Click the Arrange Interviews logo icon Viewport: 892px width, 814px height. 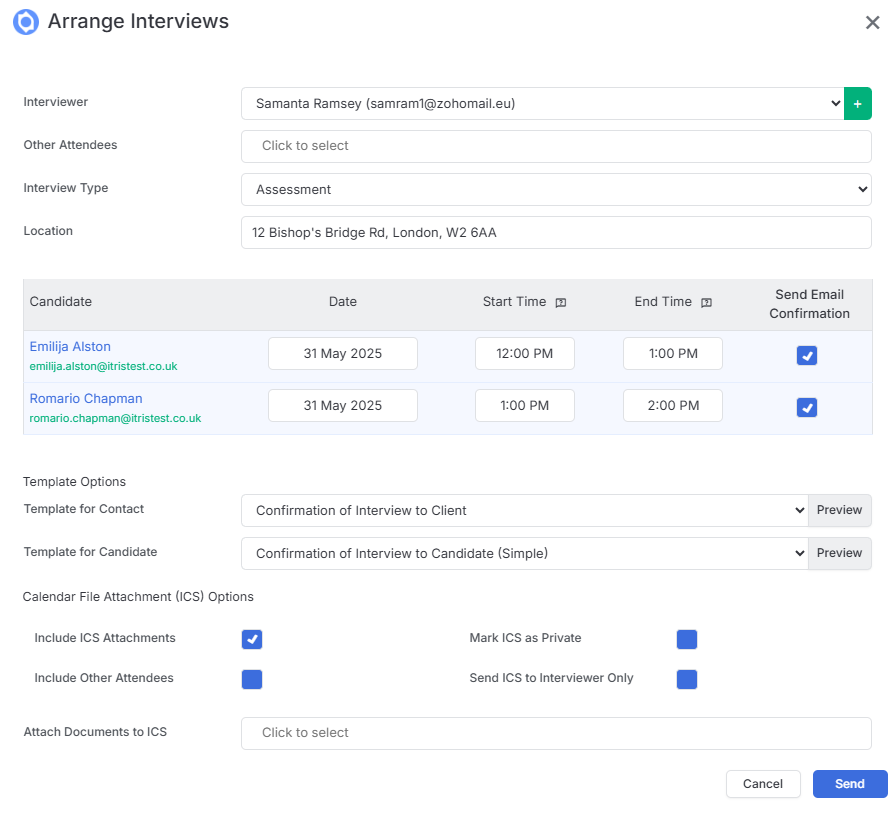(x=26, y=22)
